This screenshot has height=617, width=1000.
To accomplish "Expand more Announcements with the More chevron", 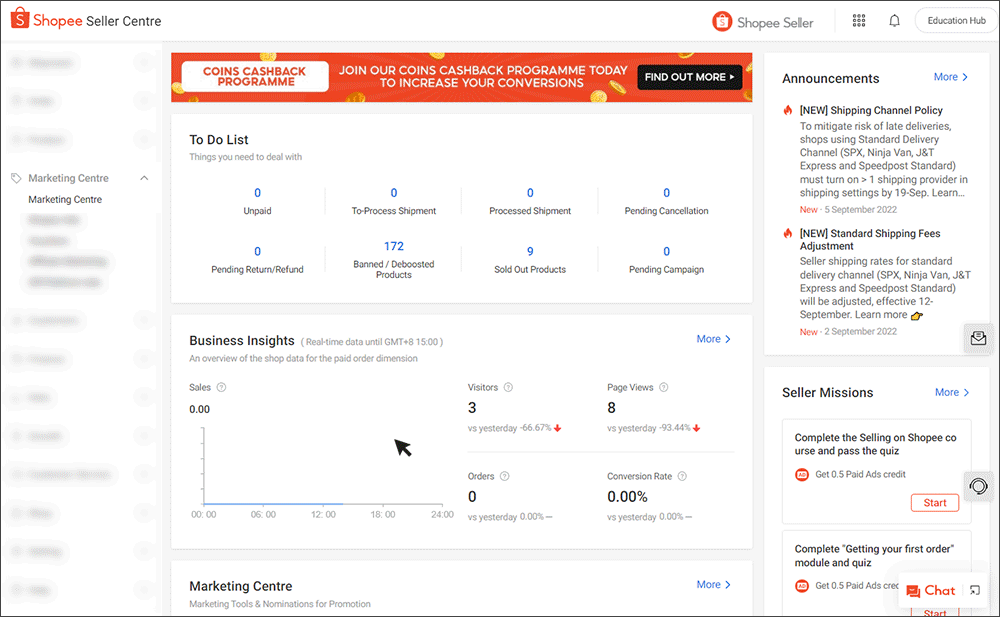I will pos(950,77).
